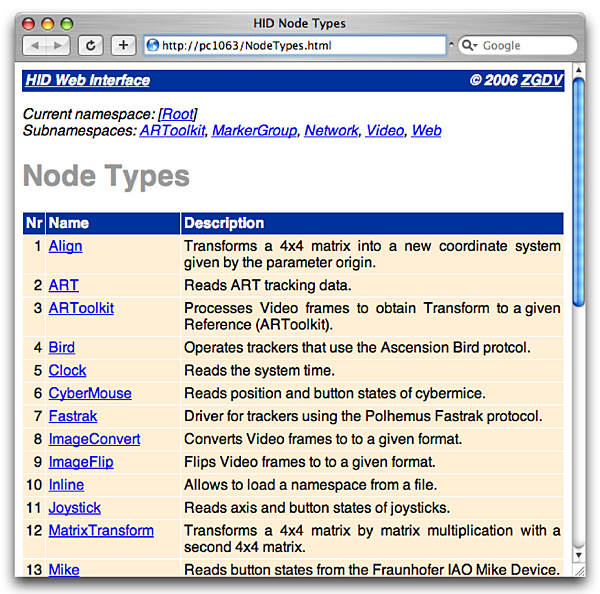
Task: Open the ARToolkit subnamespace link
Action: point(172,131)
